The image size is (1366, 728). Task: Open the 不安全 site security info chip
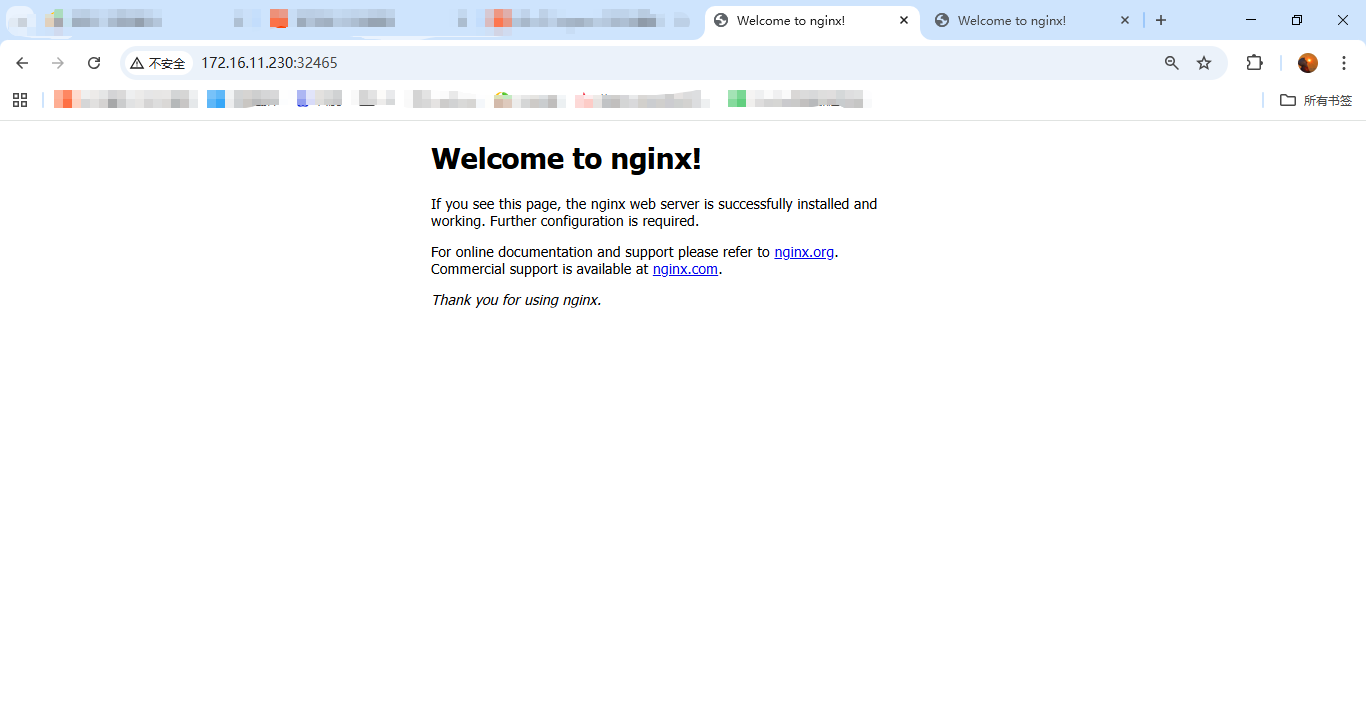coord(158,63)
